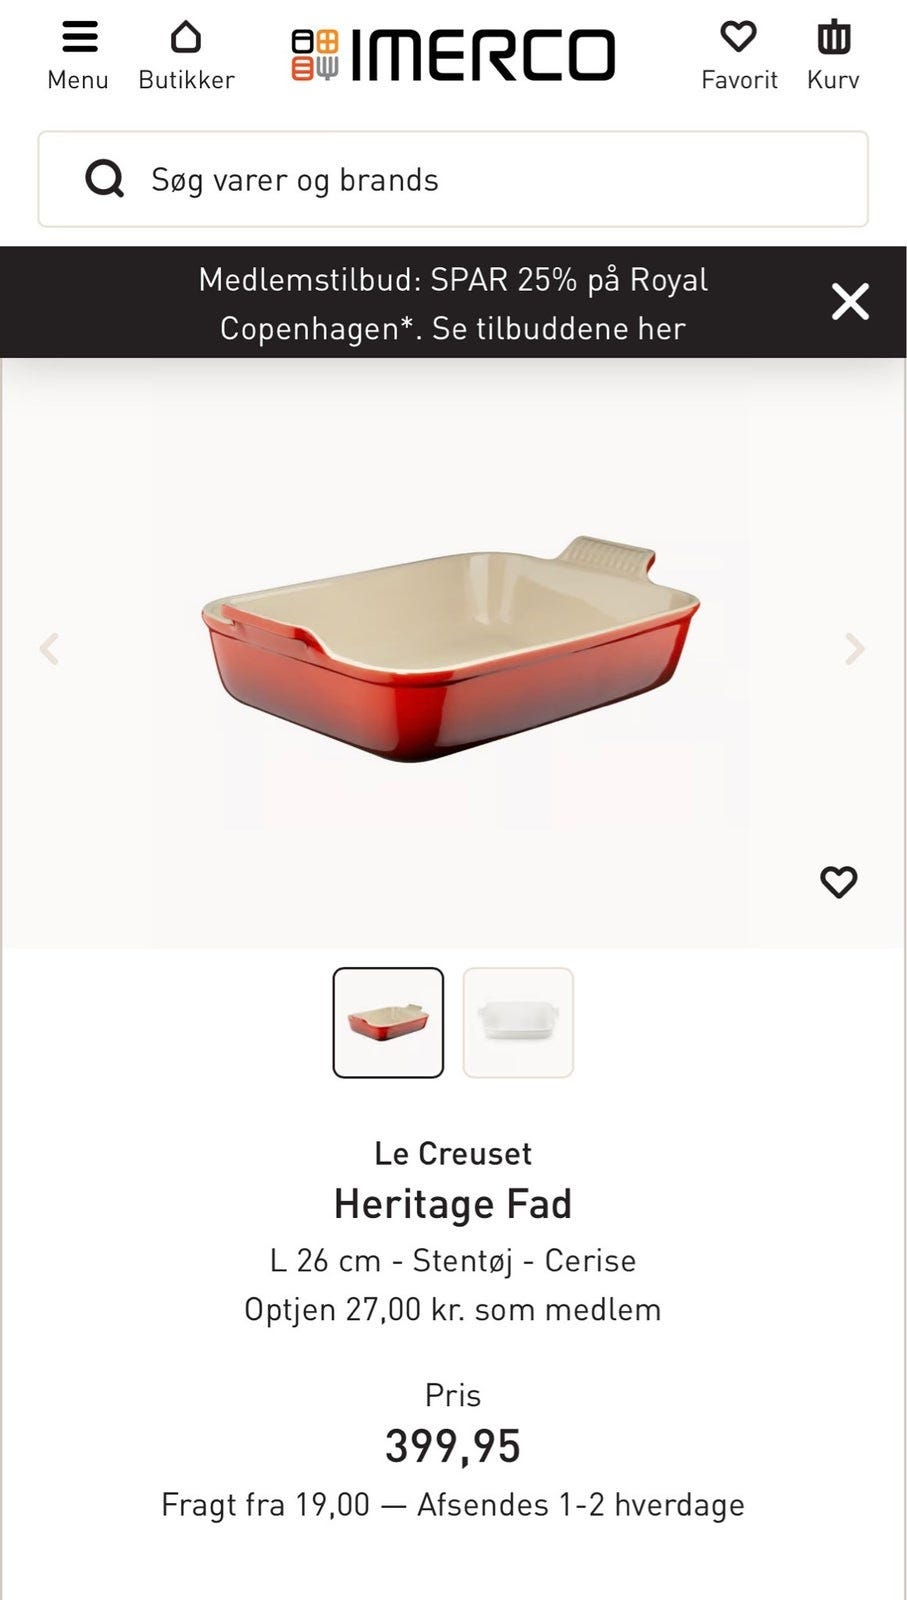This screenshot has height=1600, width=907.
Task: Add product to favorites with the heart
Action: point(838,882)
